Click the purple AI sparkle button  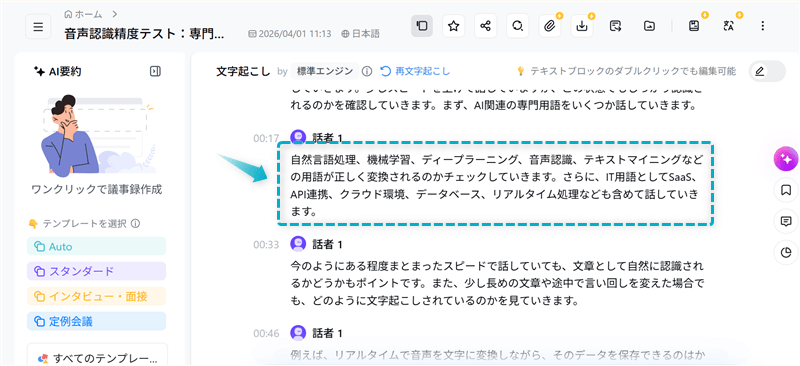(x=786, y=159)
